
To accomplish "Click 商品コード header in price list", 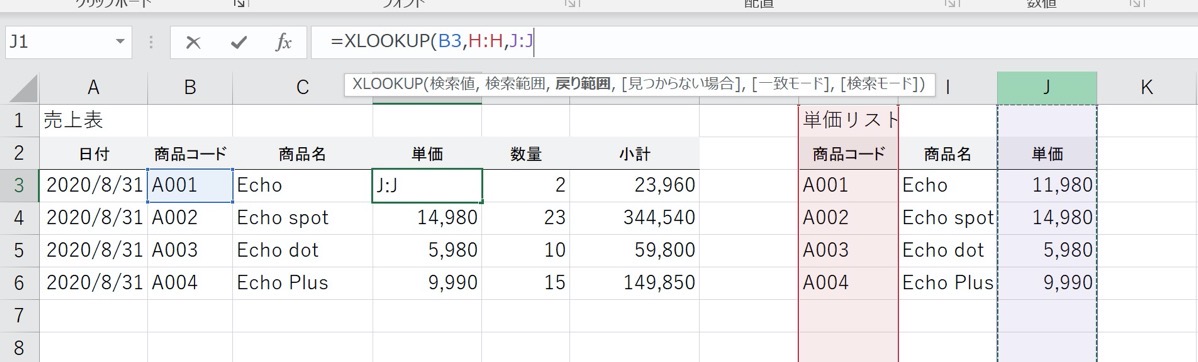I will tap(848, 154).
